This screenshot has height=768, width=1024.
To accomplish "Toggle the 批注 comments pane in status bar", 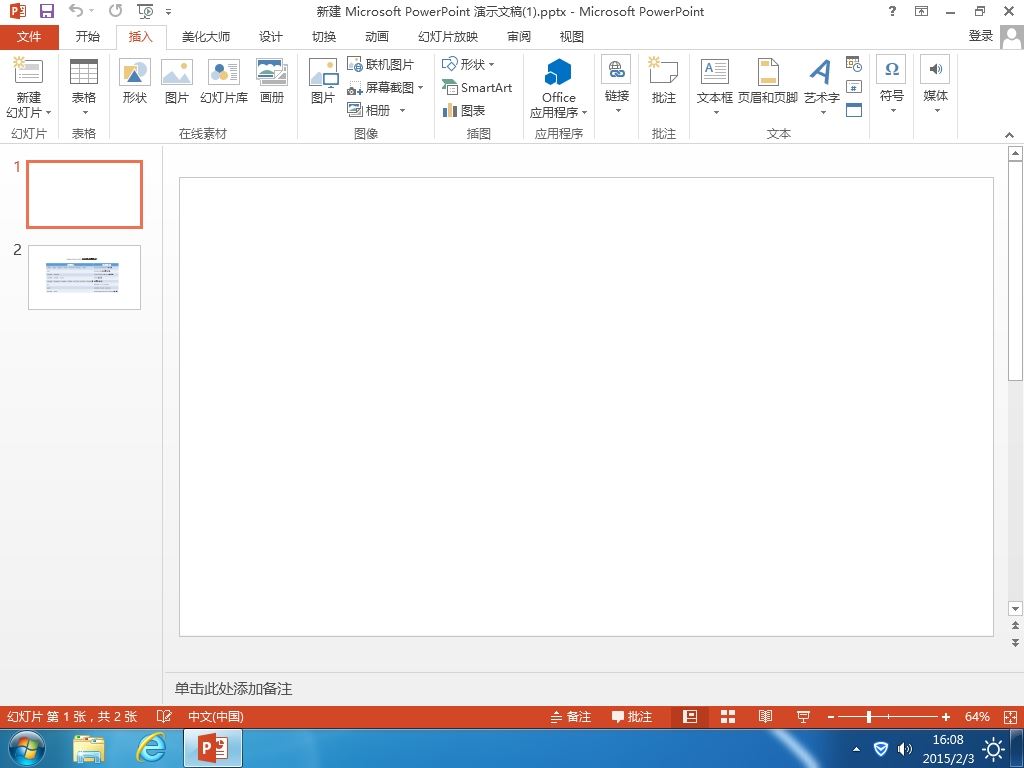I will pos(632,717).
